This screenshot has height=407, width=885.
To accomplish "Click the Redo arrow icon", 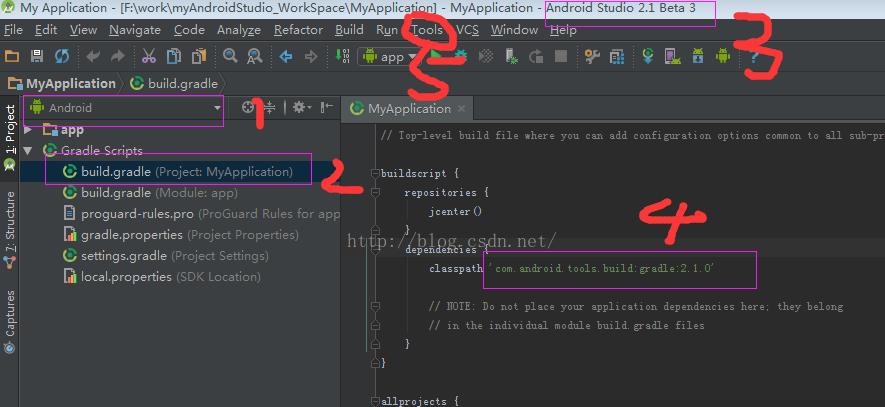I will click(x=117, y=56).
